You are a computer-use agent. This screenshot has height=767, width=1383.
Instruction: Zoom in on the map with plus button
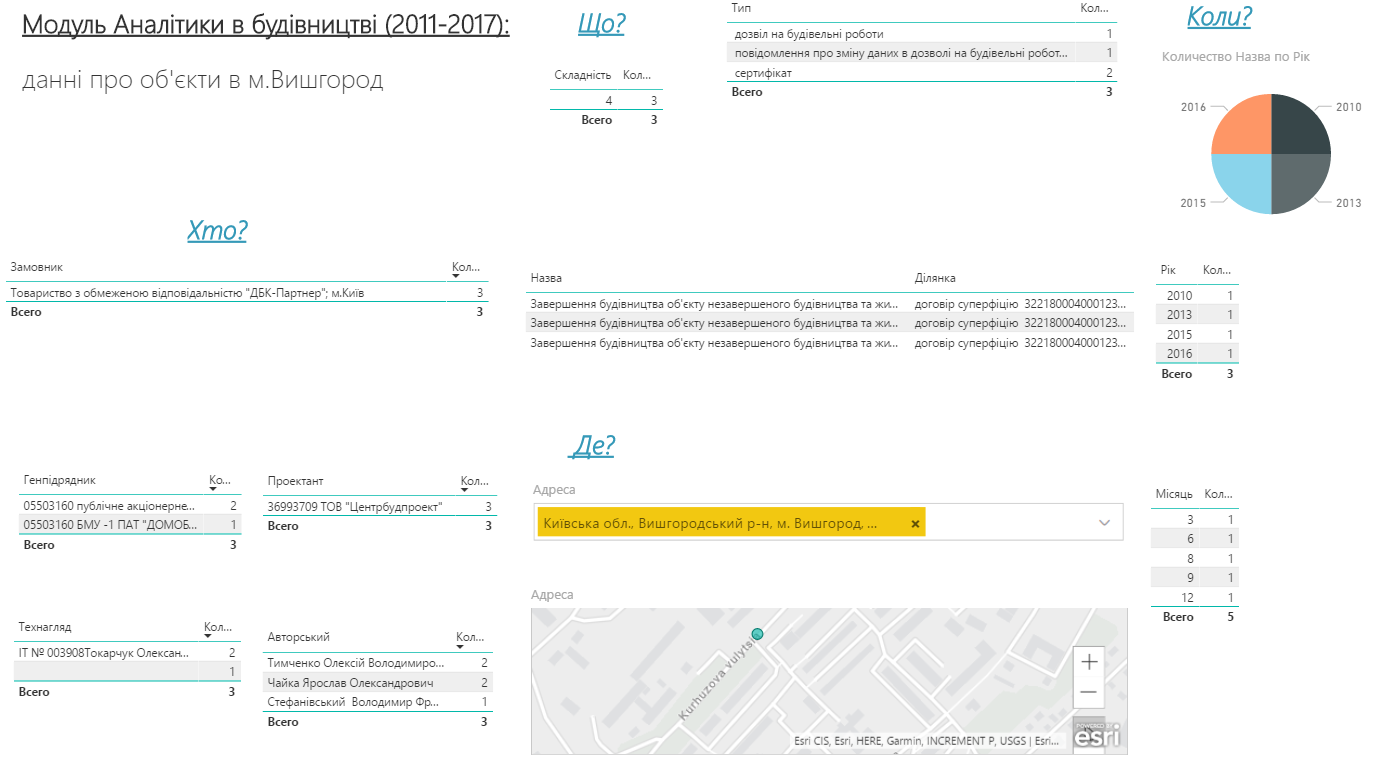tap(1089, 662)
